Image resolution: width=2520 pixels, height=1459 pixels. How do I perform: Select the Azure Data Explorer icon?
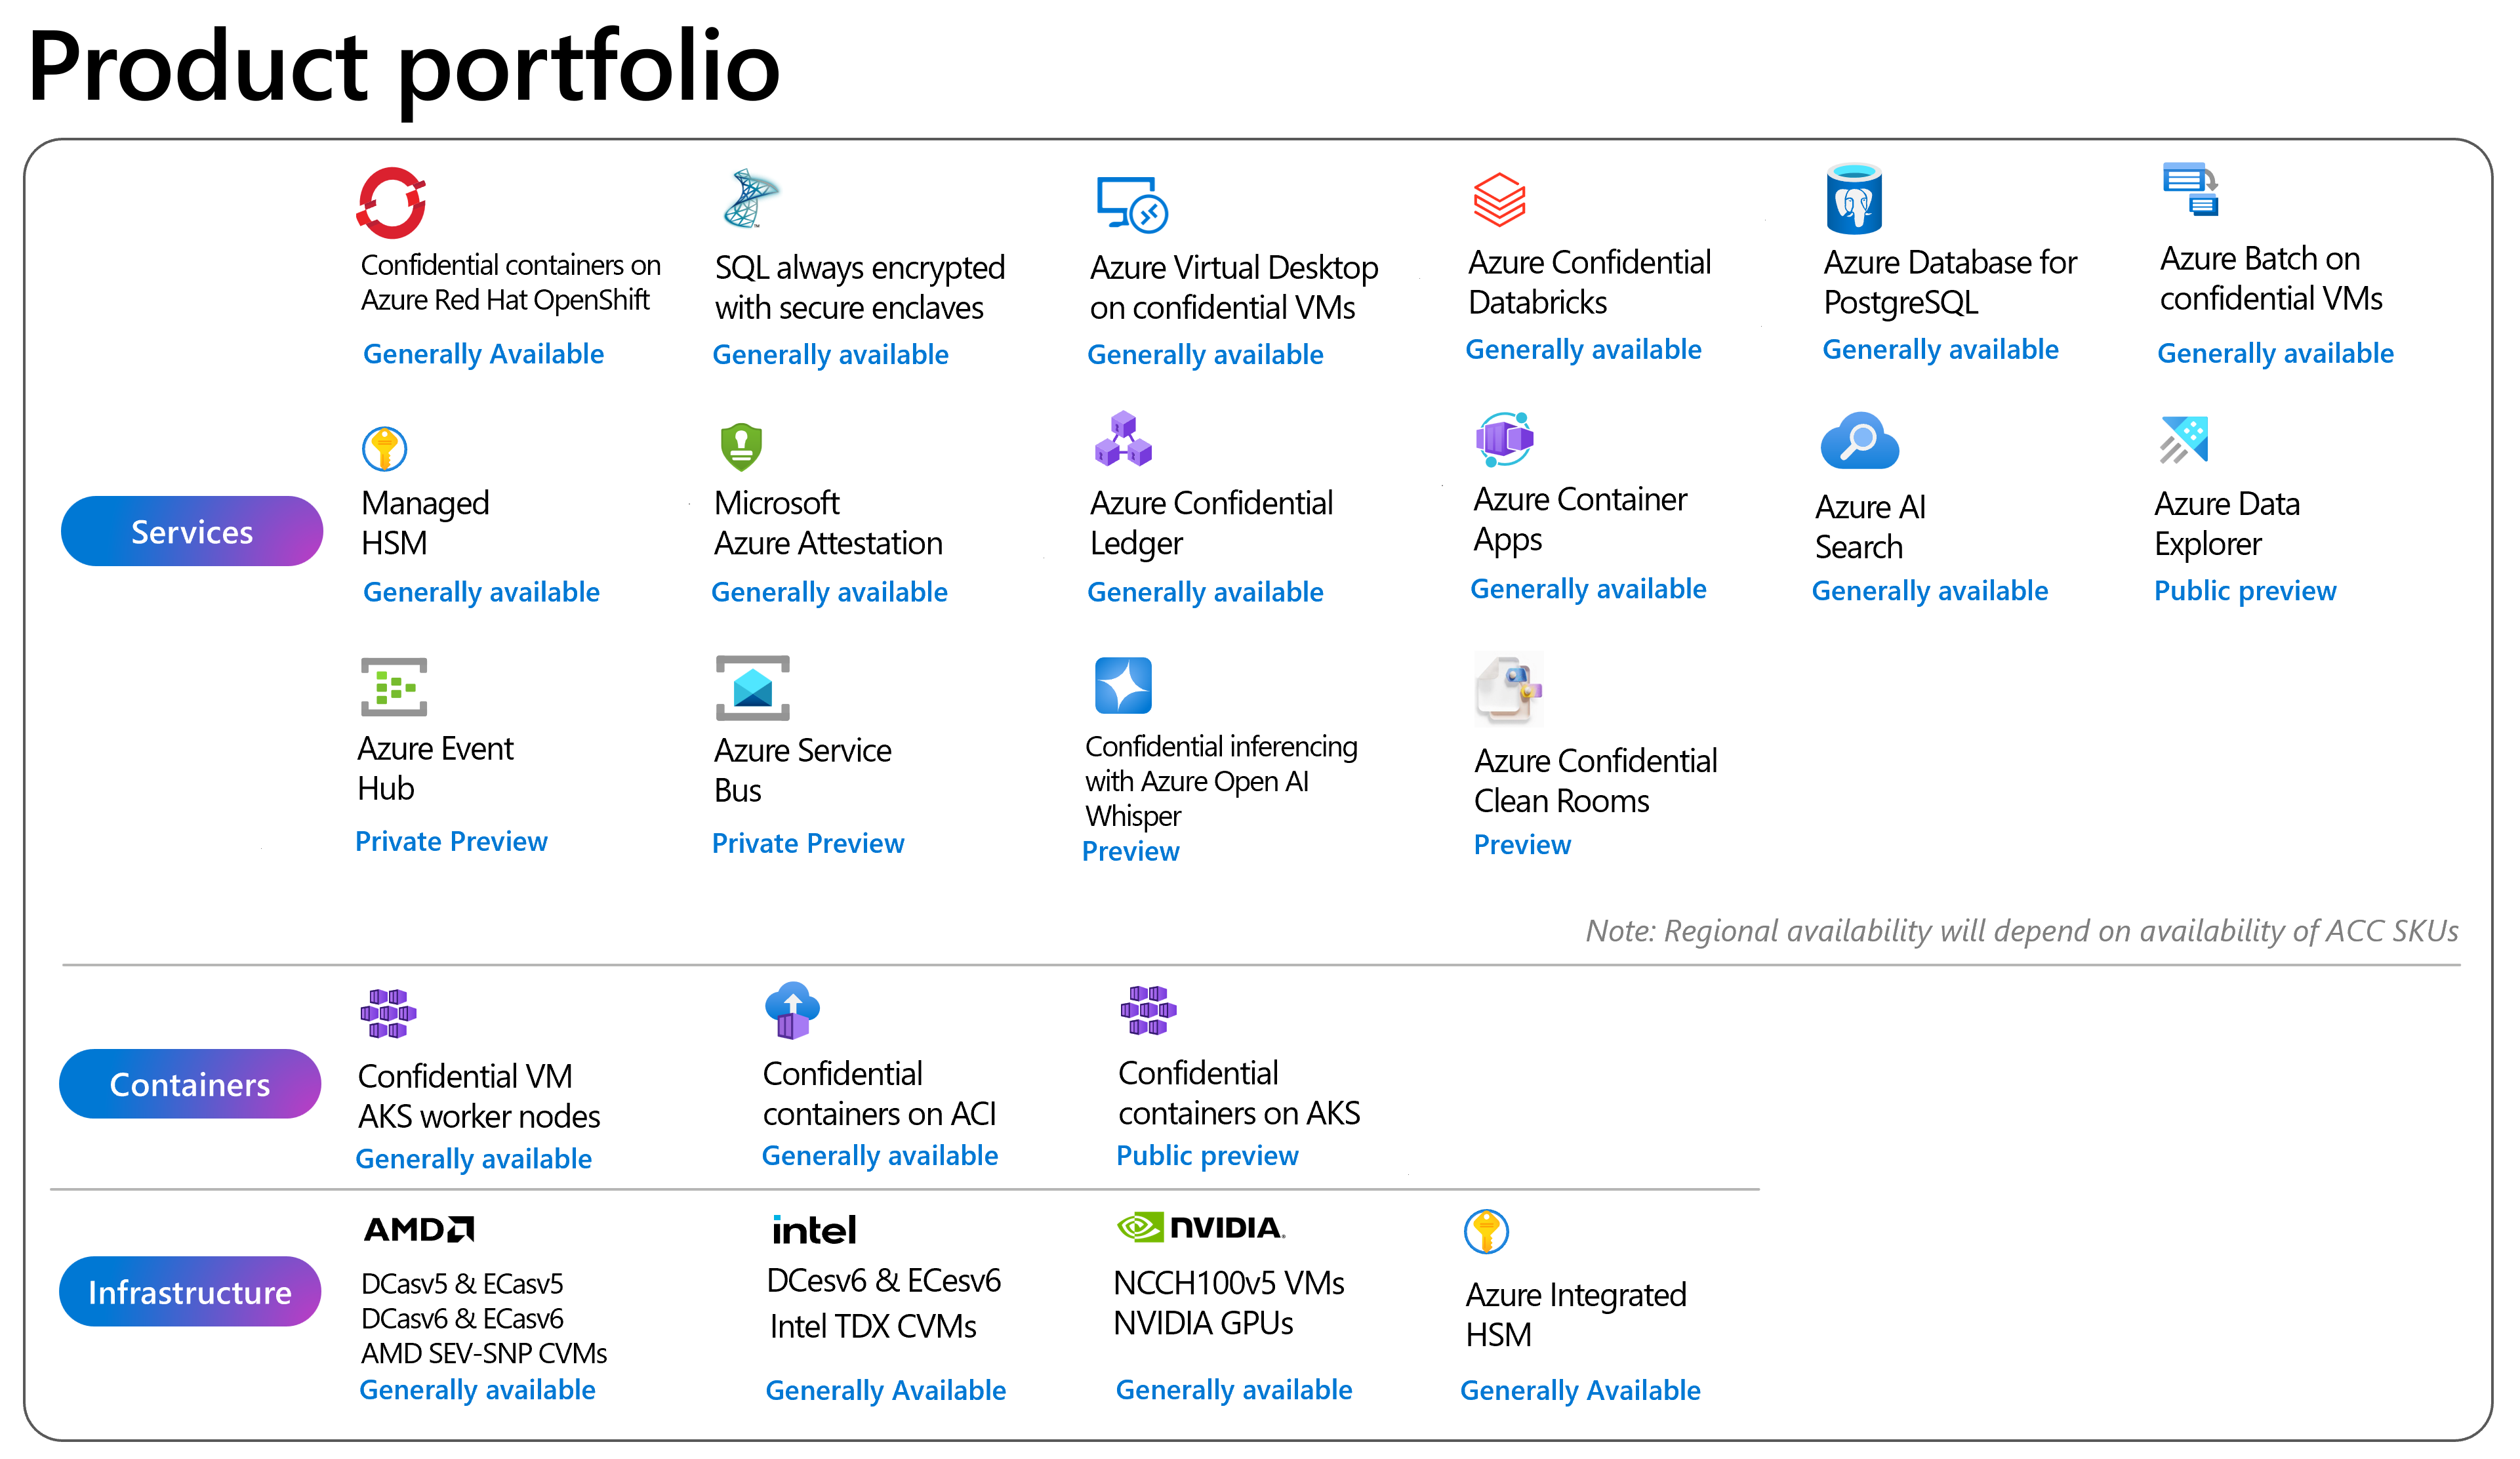2184,440
